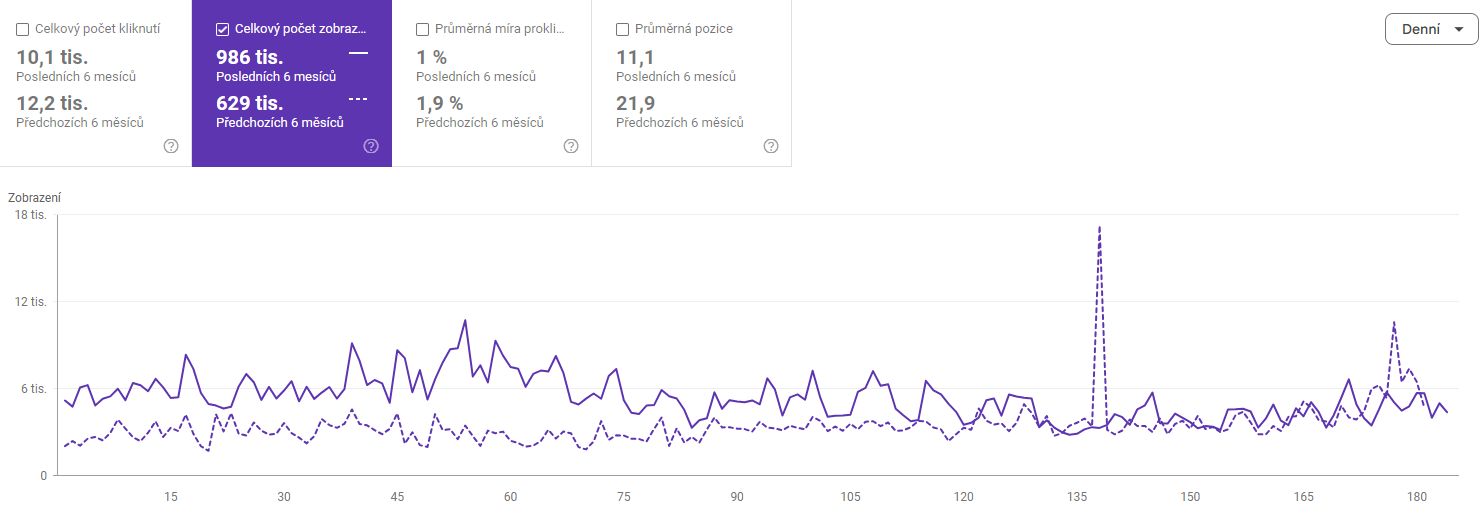1484x518 pixels.
Task: Click help icon on Průměrná míra prokliku card
Action: [571, 146]
